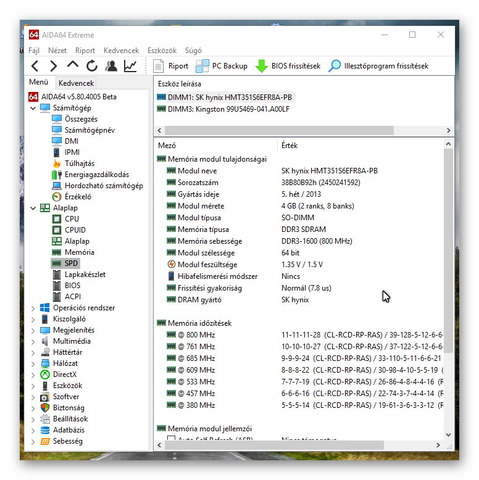Click the Mező column header
The image size is (479, 480).
point(216,145)
